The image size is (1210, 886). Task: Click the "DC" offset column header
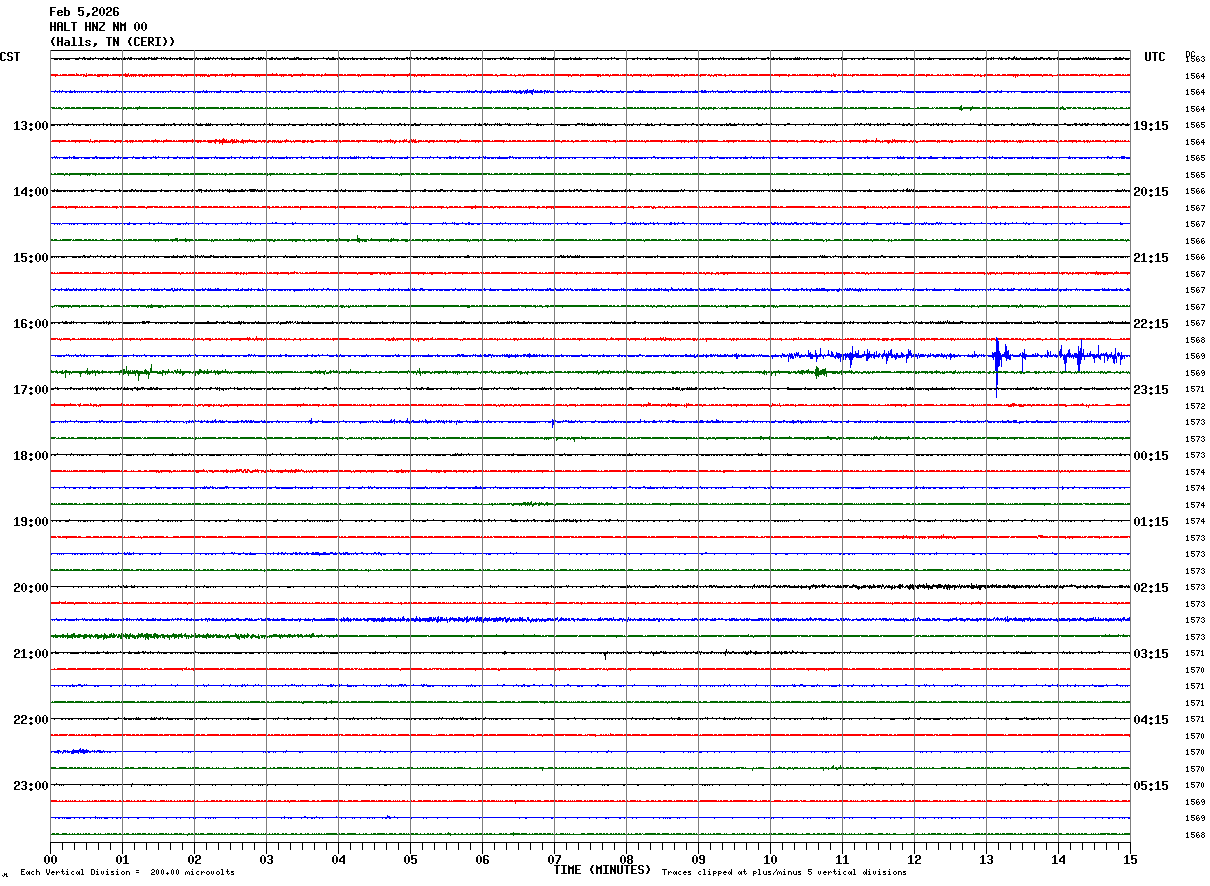click(x=1190, y=54)
